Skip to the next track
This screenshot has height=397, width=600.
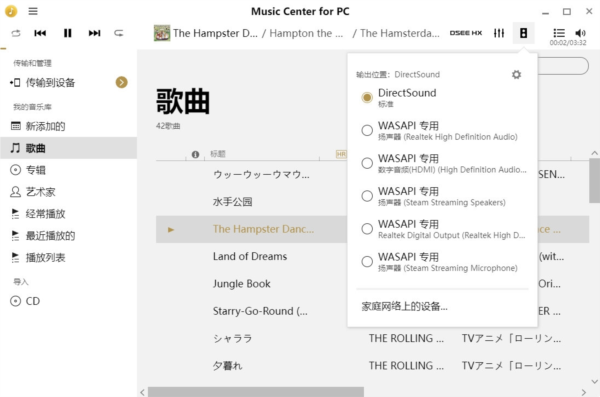click(x=94, y=33)
